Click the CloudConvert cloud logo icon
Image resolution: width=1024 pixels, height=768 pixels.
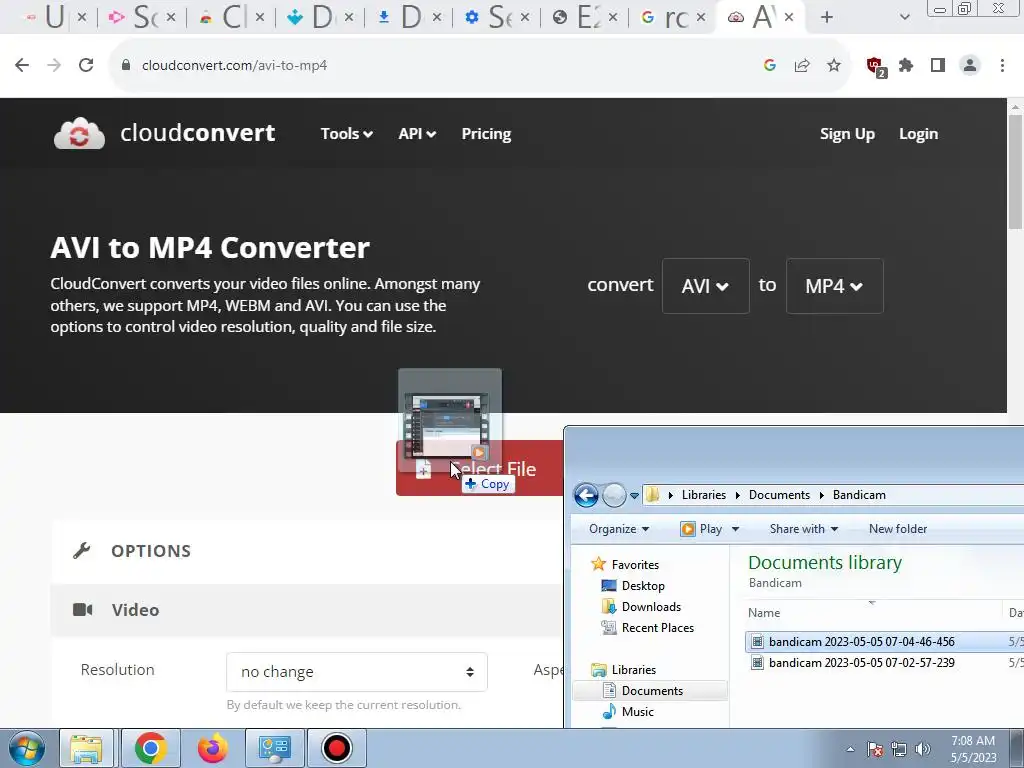point(79,133)
